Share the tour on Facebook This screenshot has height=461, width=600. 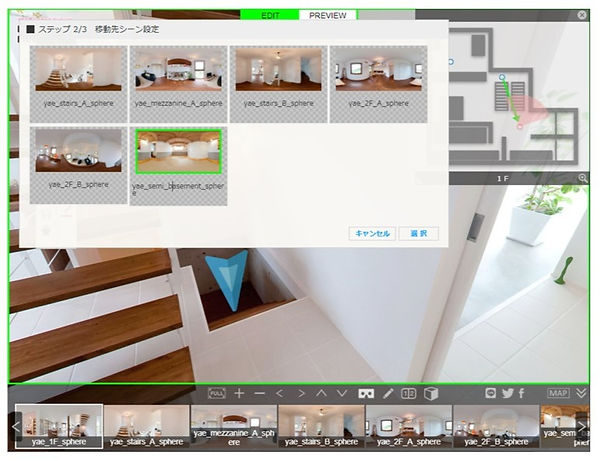521,394
